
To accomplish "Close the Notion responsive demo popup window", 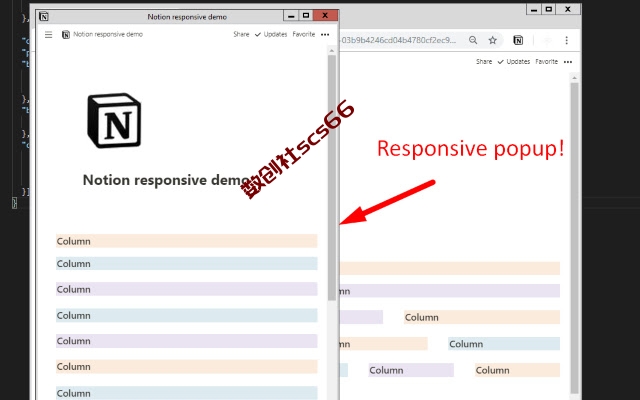I will [325, 16].
